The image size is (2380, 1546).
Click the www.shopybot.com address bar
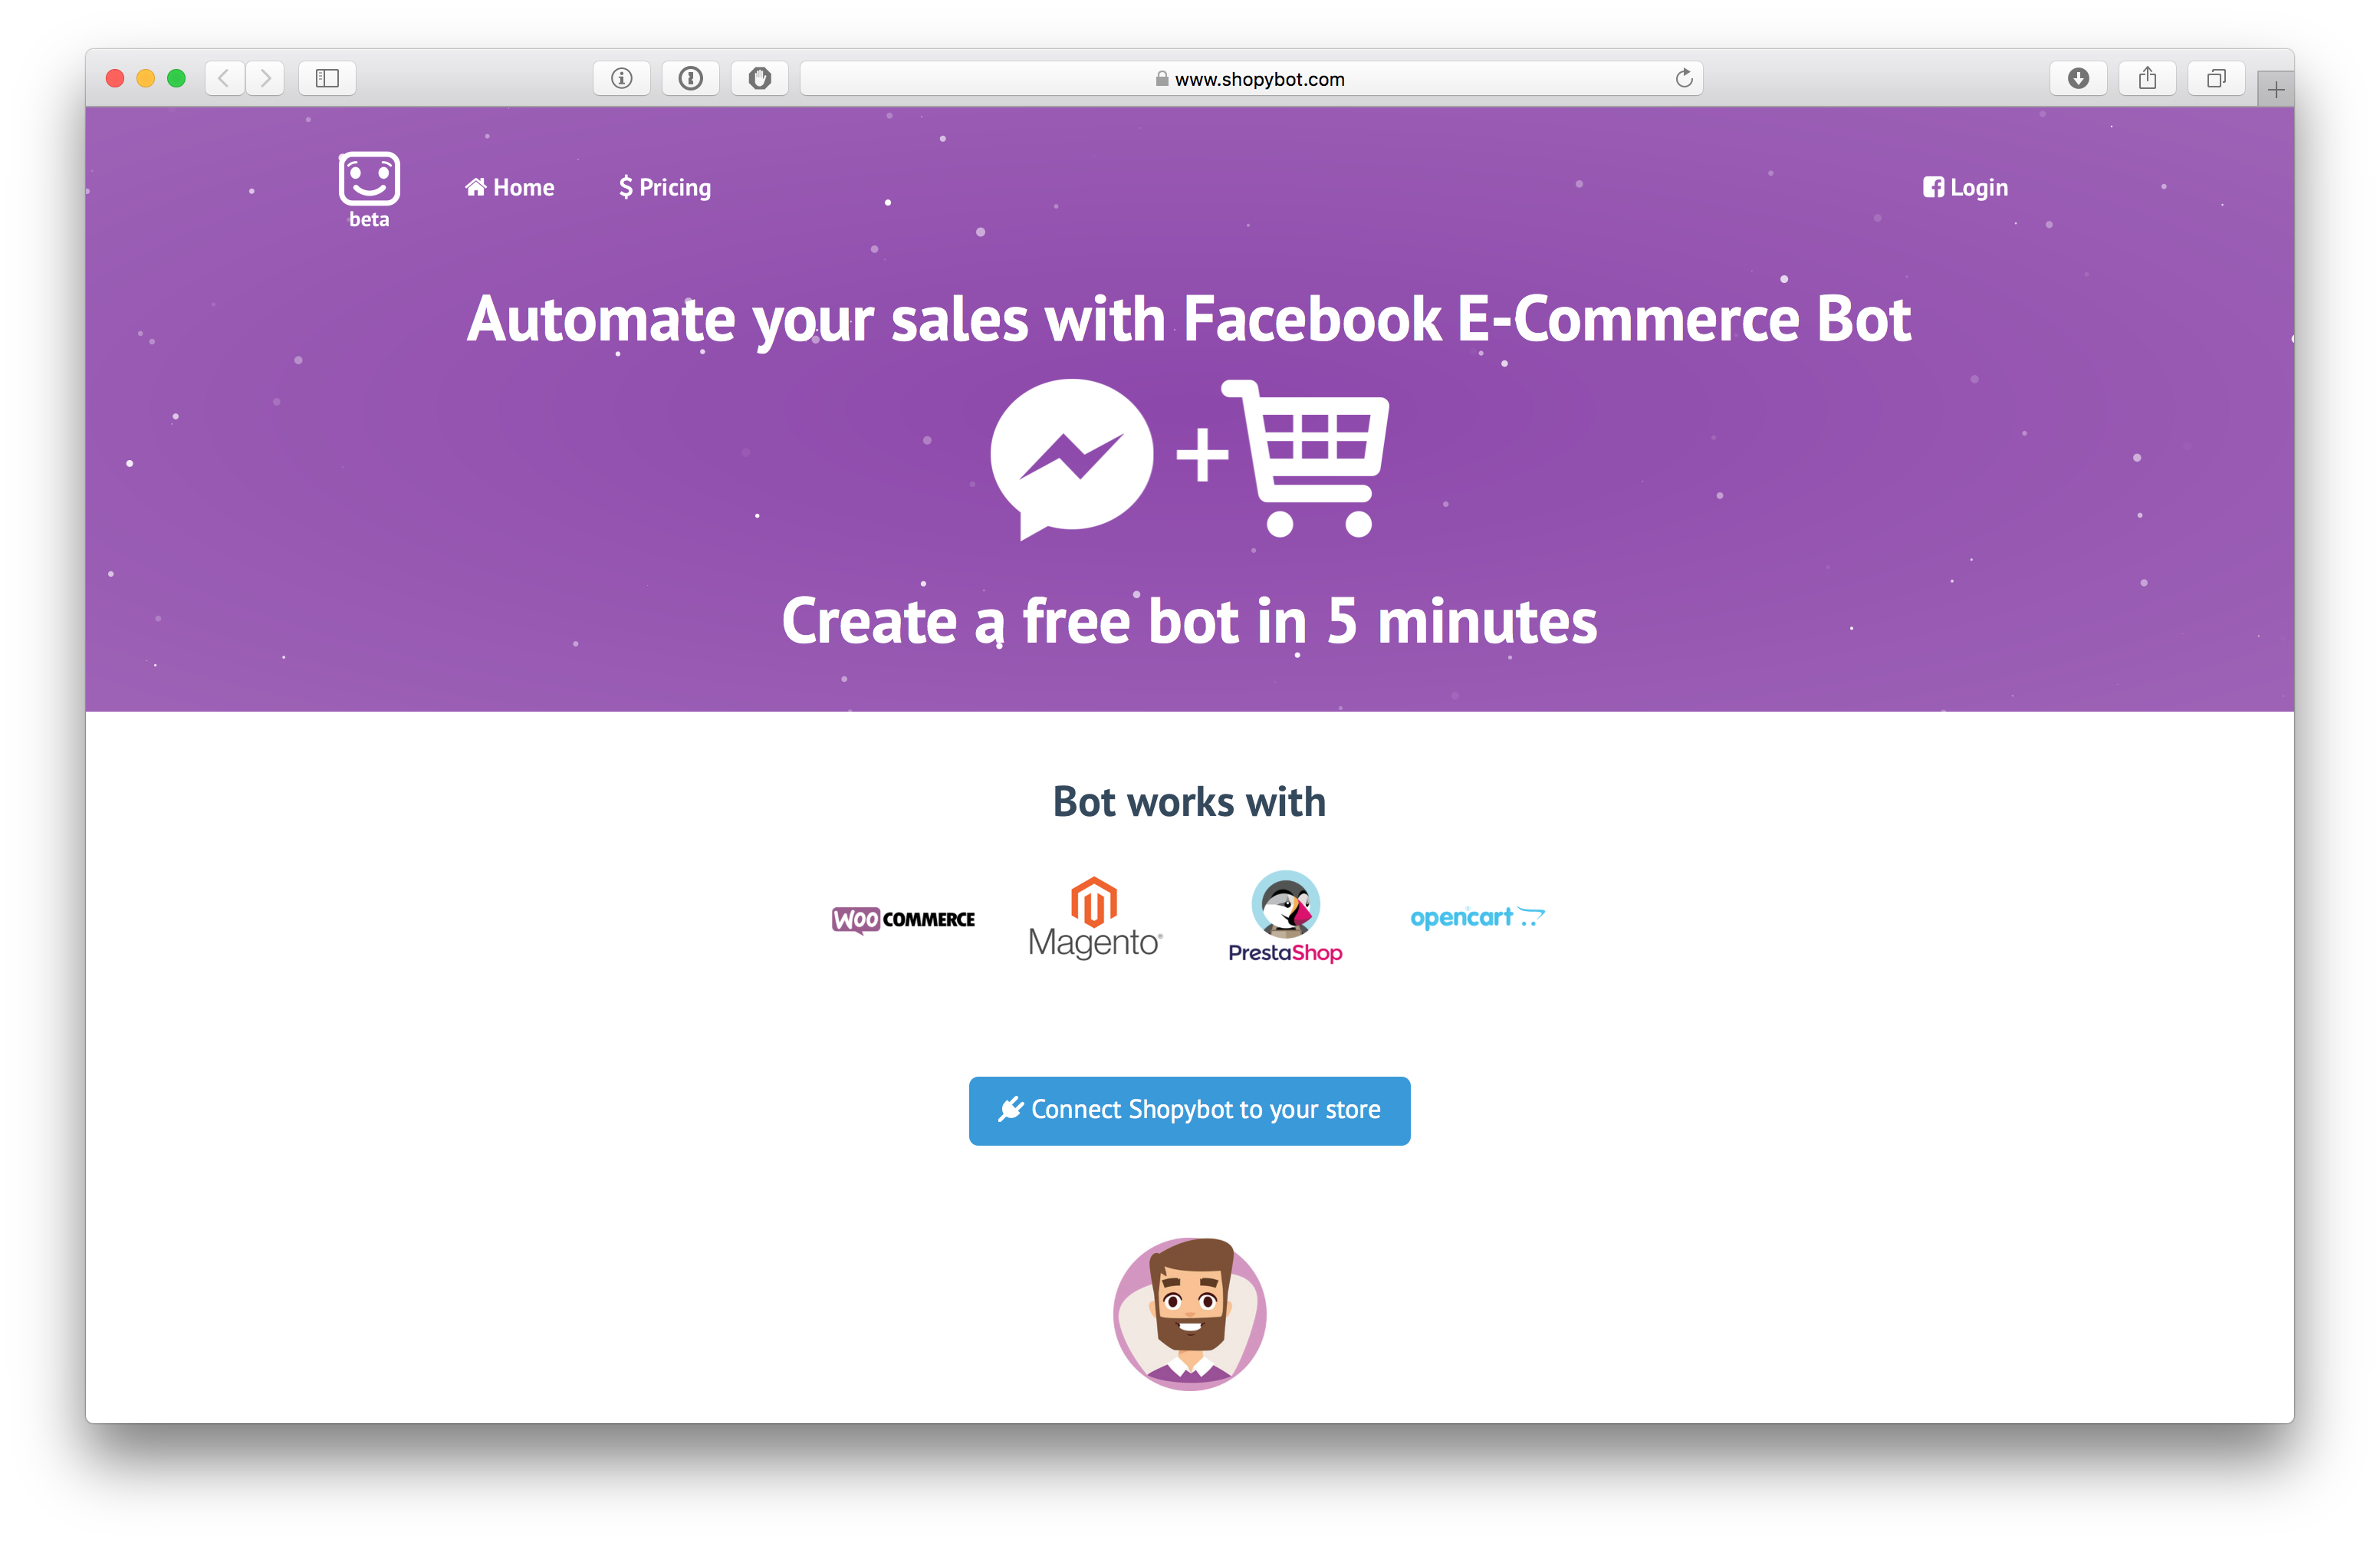(x=1251, y=78)
